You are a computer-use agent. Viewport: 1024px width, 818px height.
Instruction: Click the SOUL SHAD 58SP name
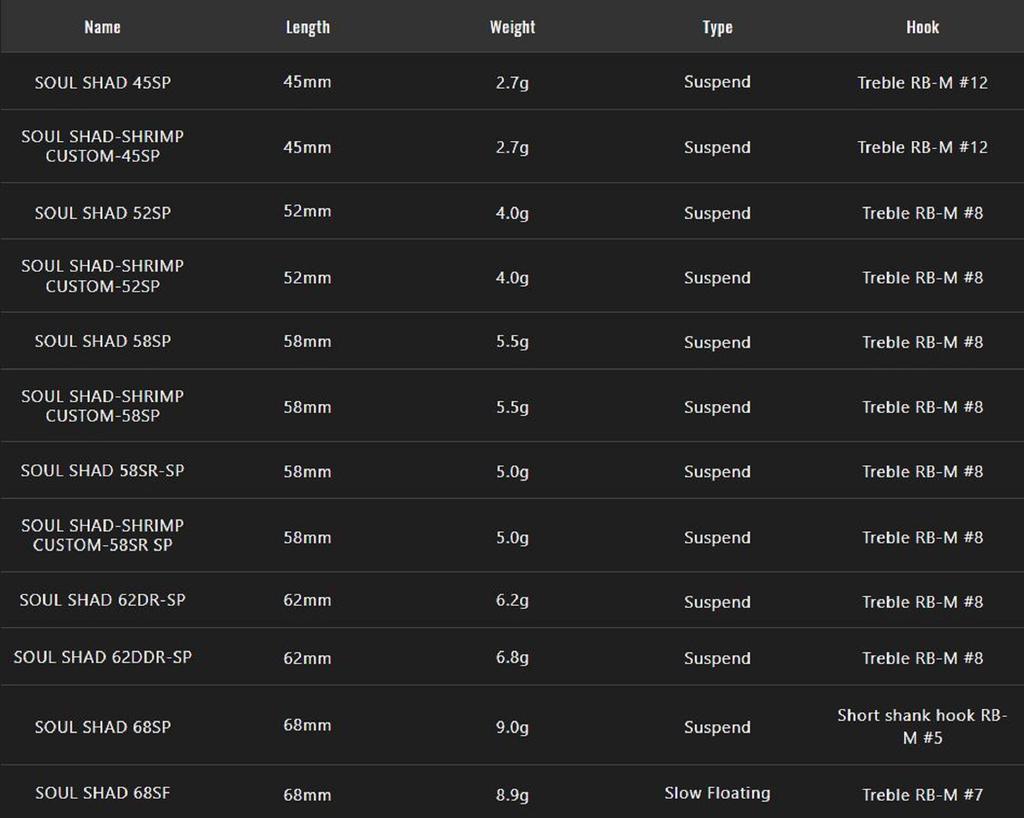click(102, 342)
